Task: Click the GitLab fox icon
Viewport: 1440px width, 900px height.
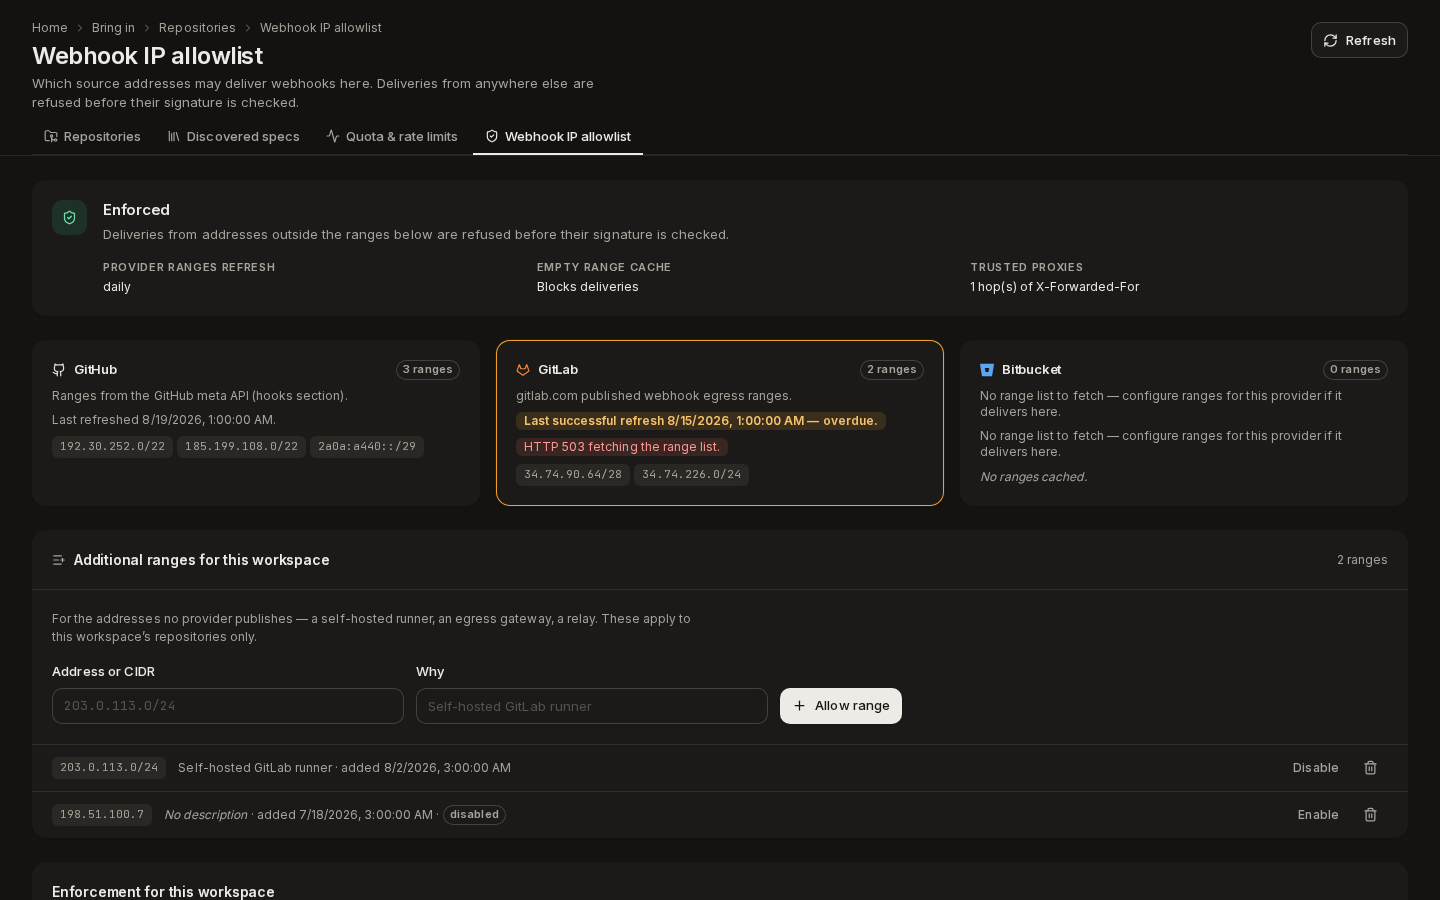Action: click(x=523, y=370)
